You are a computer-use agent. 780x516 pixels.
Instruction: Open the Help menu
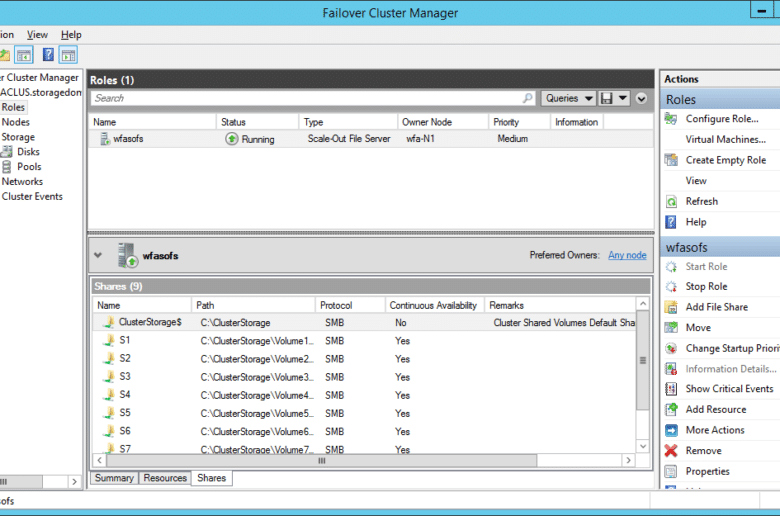[71, 34]
